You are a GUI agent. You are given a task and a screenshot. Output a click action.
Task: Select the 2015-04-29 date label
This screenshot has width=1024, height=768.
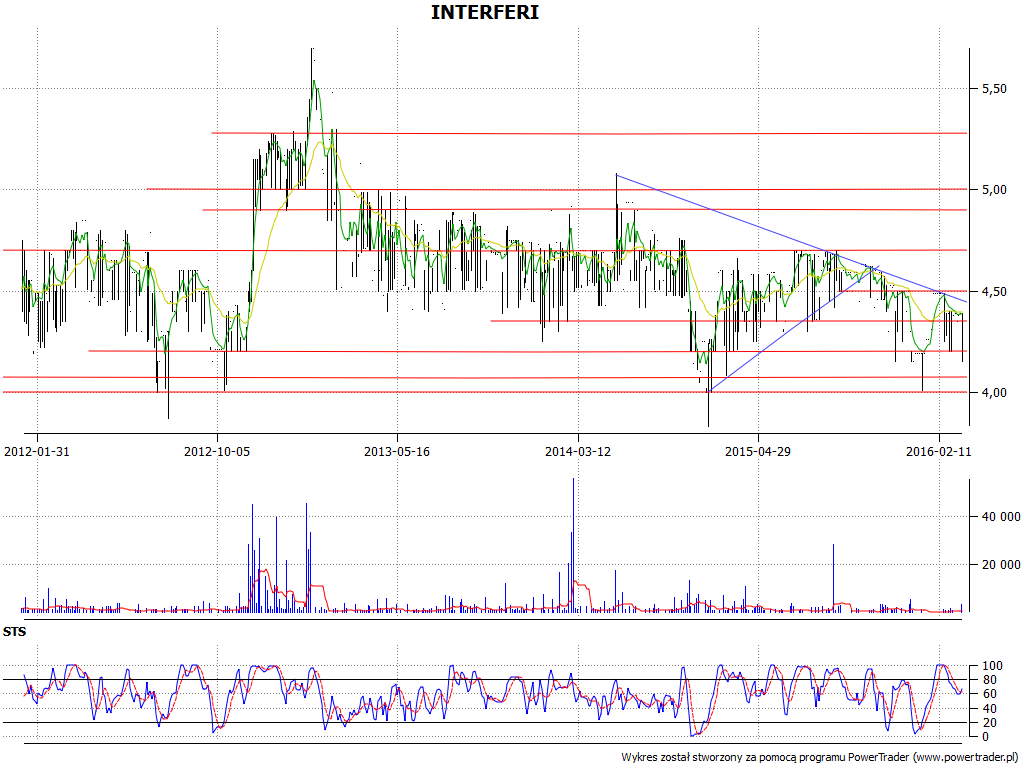tap(758, 451)
